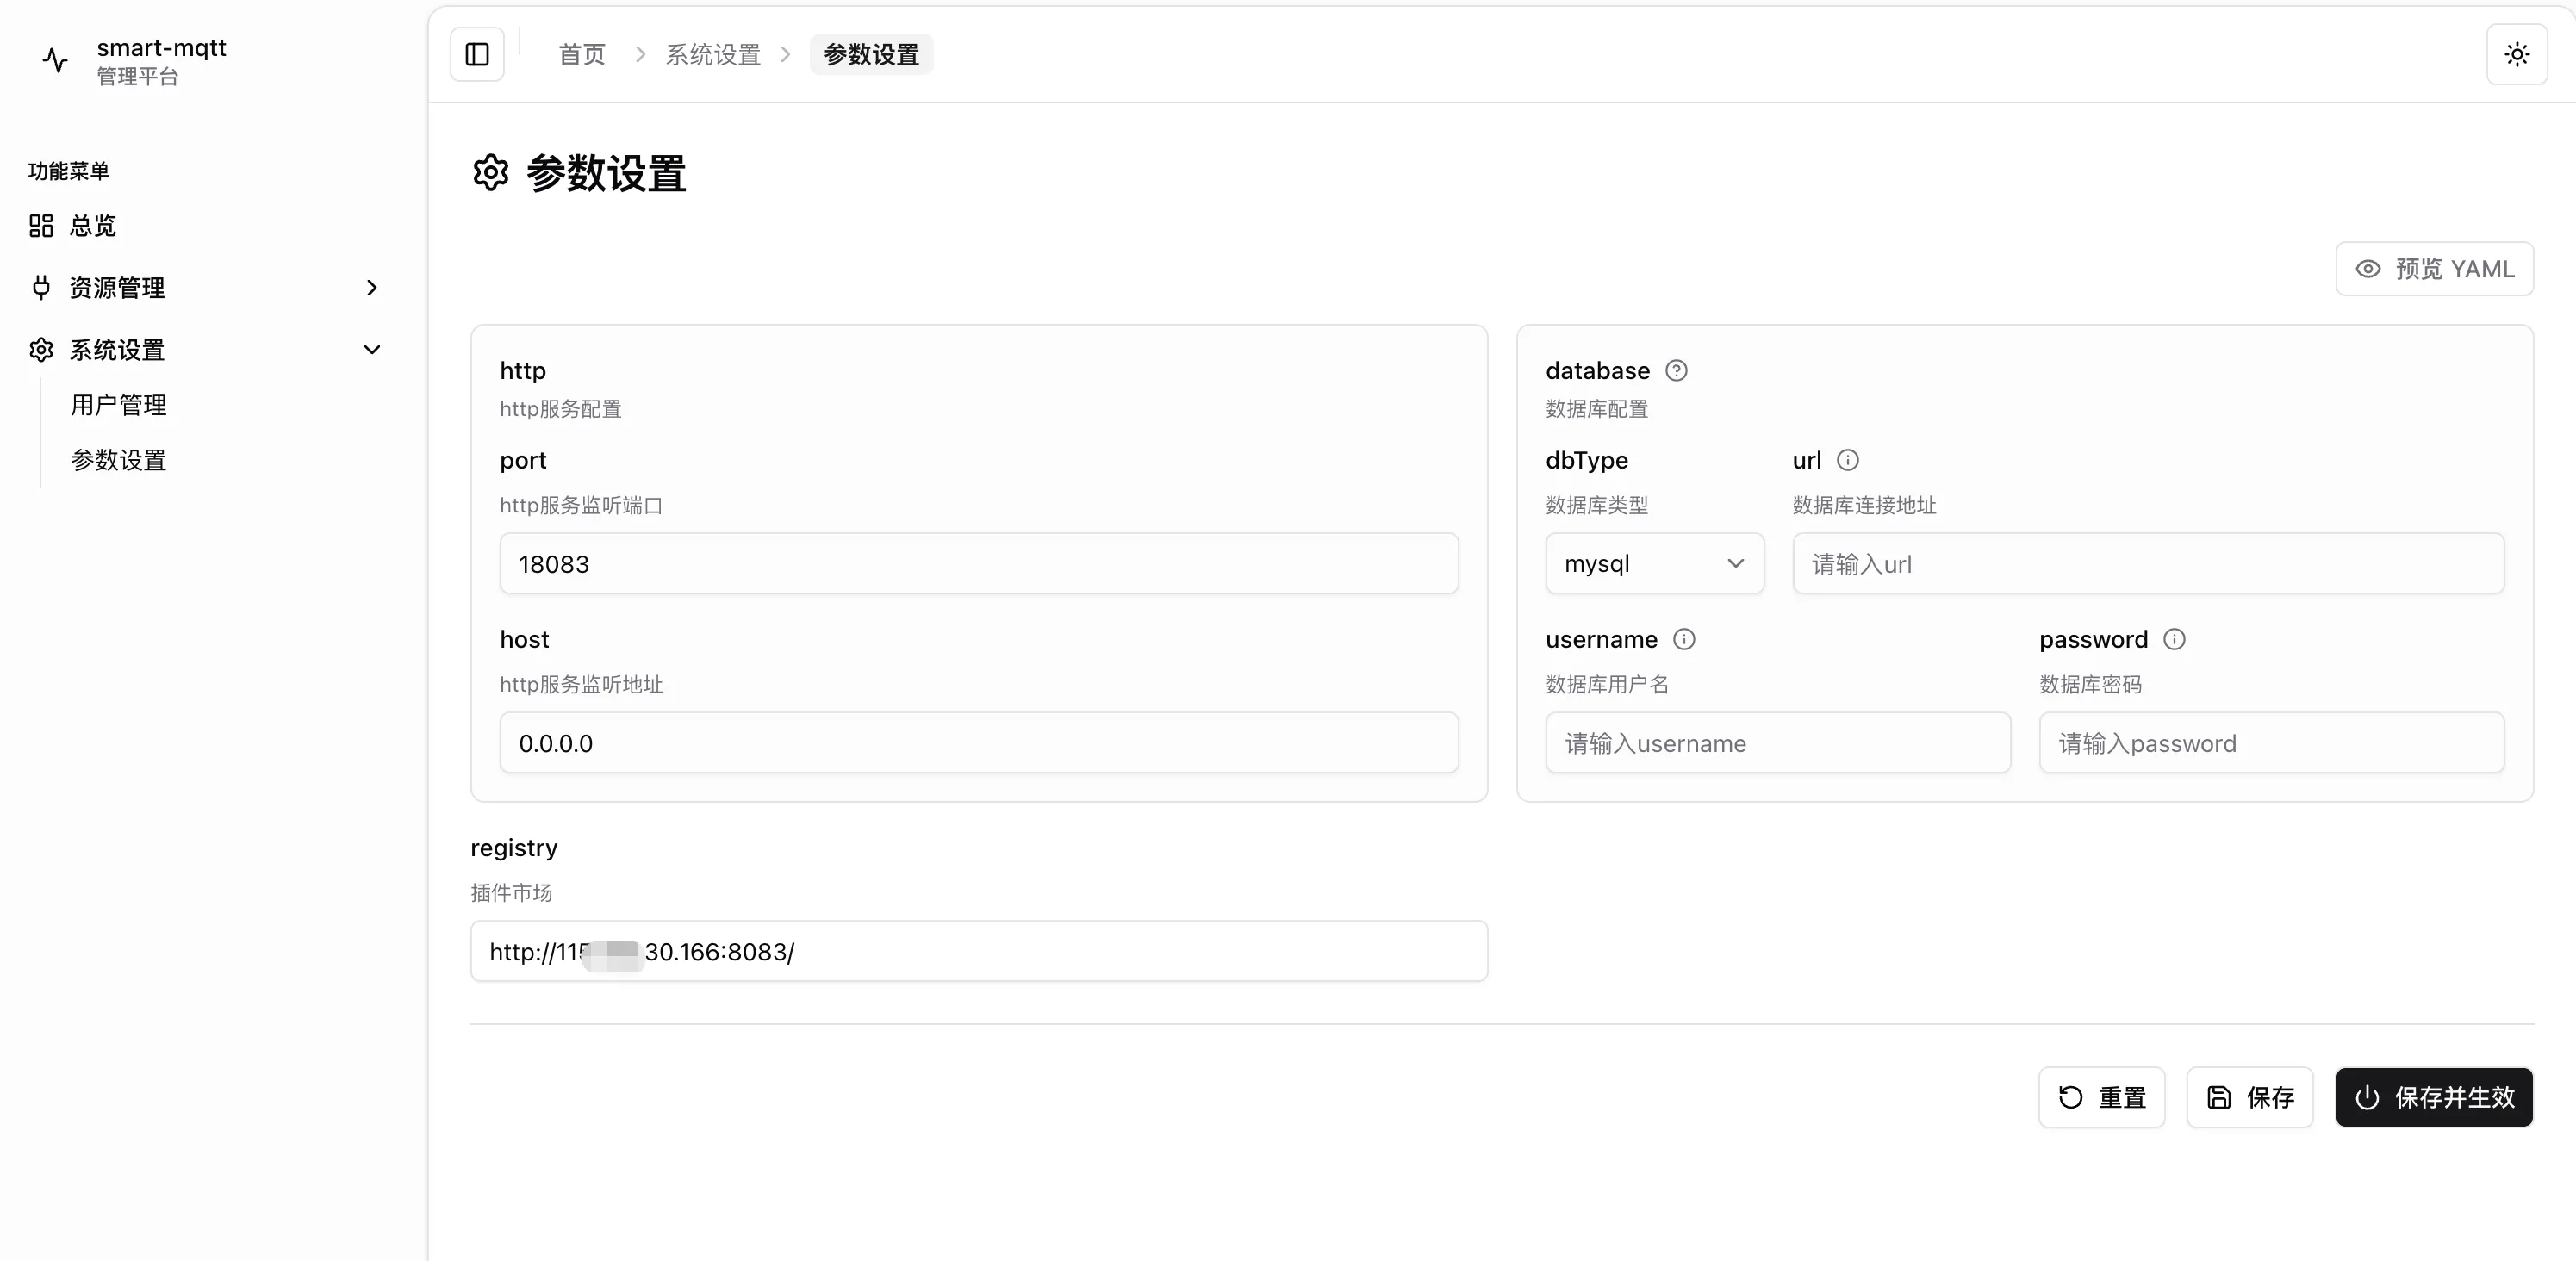The image size is (2576, 1261).
Task: Go to 首页 via the breadcrumb
Action: (x=581, y=54)
